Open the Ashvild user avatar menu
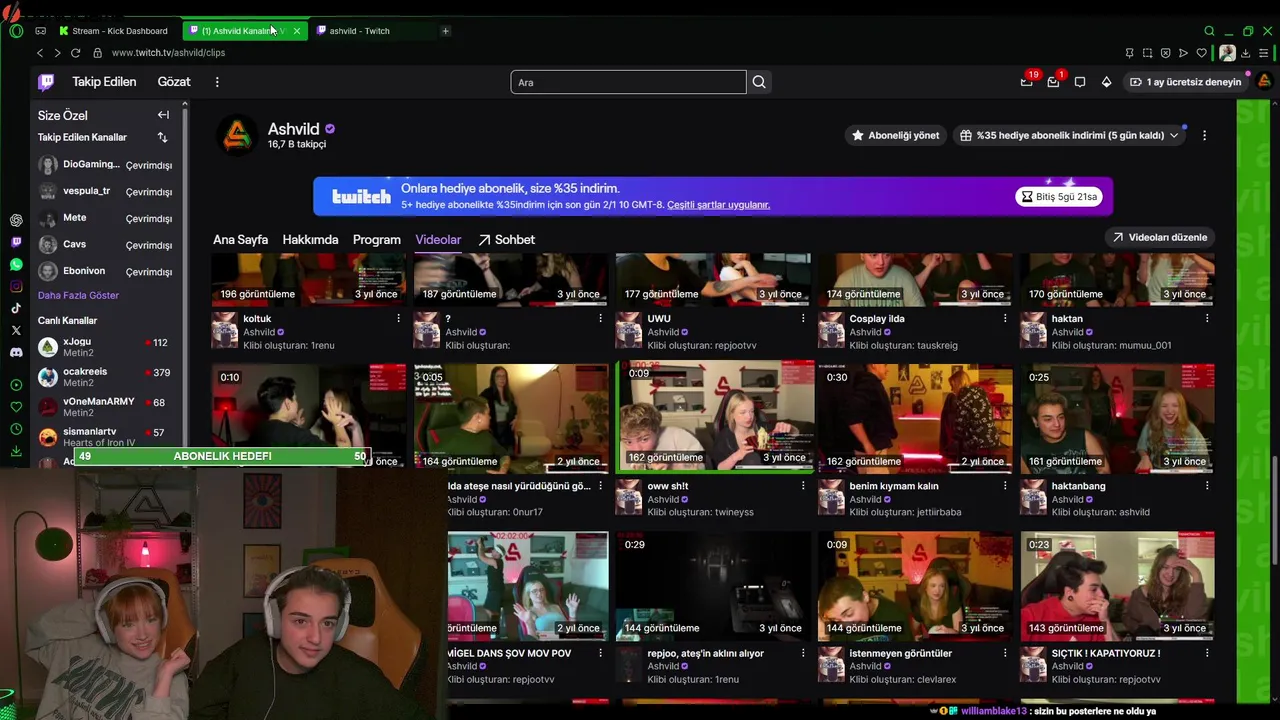The height and width of the screenshot is (720, 1280). click(x=1264, y=82)
